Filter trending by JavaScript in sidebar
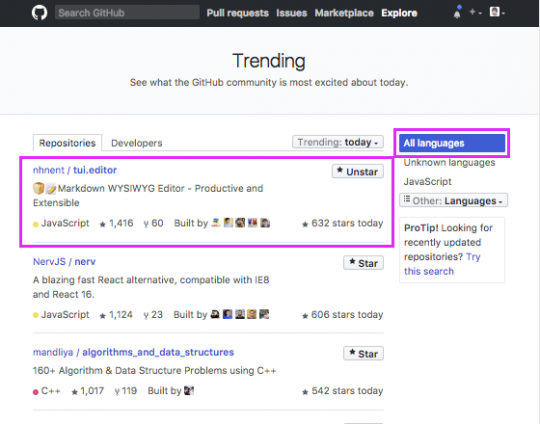The image size is (540, 424). coord(427,182)
